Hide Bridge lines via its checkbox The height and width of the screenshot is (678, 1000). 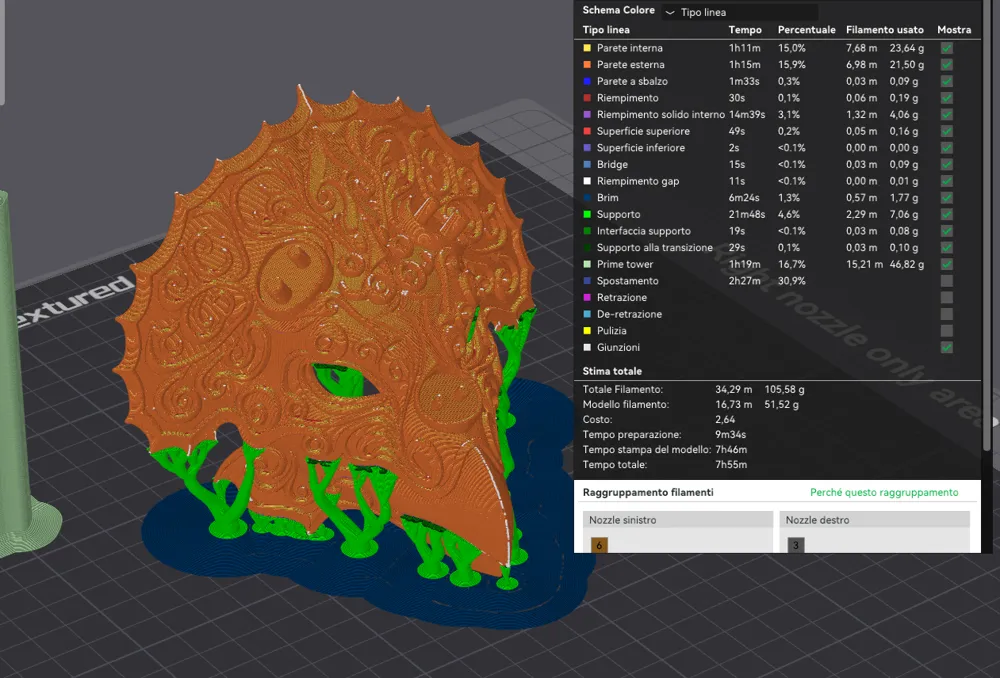[946, 164]
